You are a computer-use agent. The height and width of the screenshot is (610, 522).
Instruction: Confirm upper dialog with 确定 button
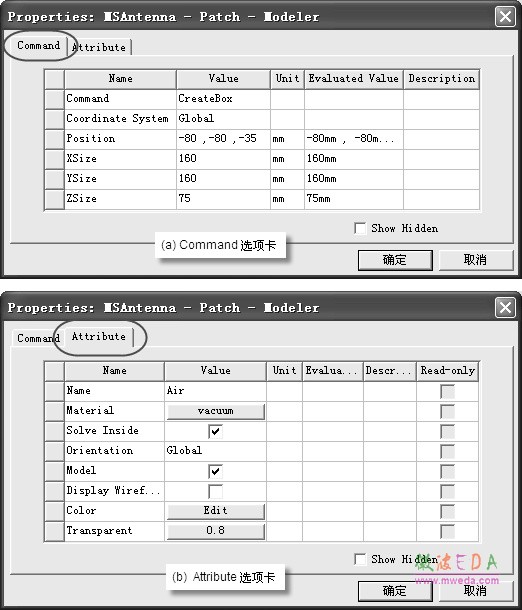click(395, 260)
